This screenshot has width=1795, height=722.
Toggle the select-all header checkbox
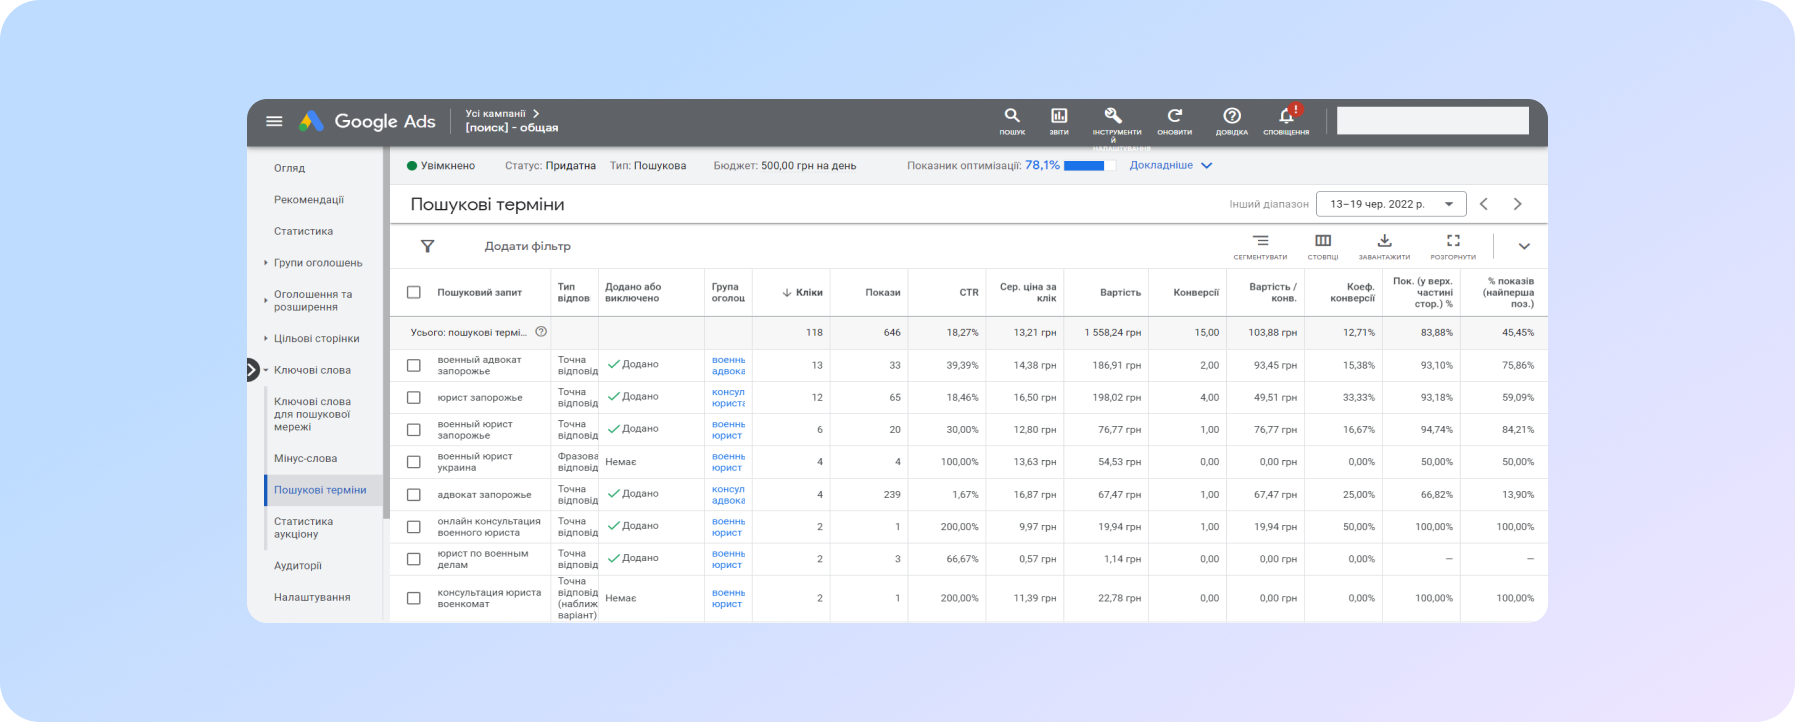pyautogui.click(x=413, y=292)
